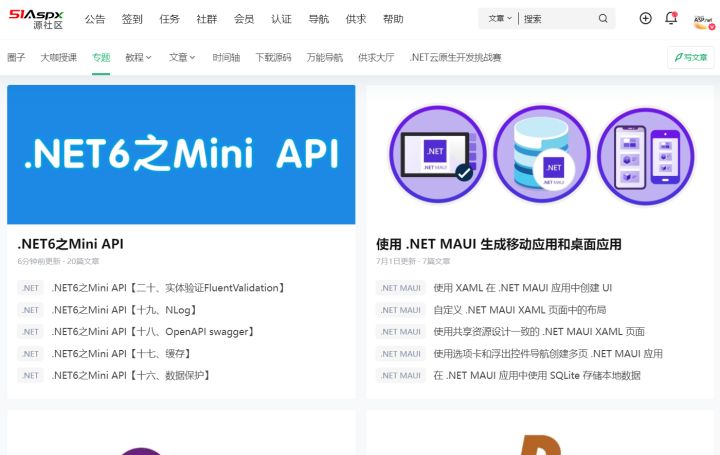Viewport: 720px width, 455px height.
Task: Switch to the 万能导航 tab
Action: 325,57
